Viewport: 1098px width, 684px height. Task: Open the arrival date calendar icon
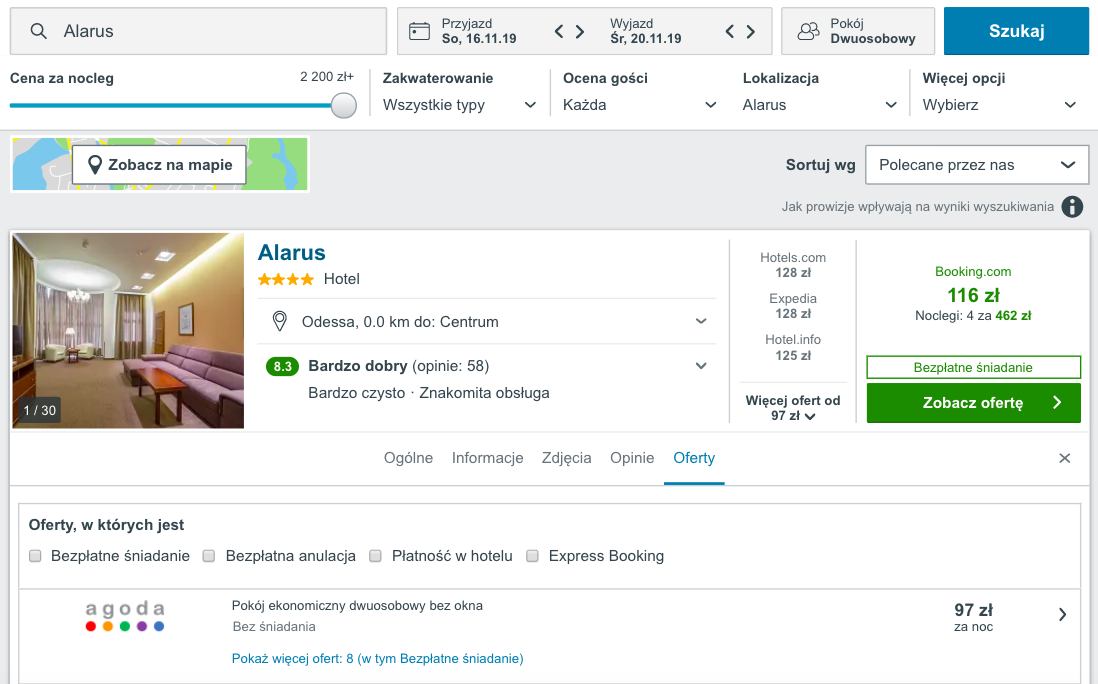[x=419, y=31]
